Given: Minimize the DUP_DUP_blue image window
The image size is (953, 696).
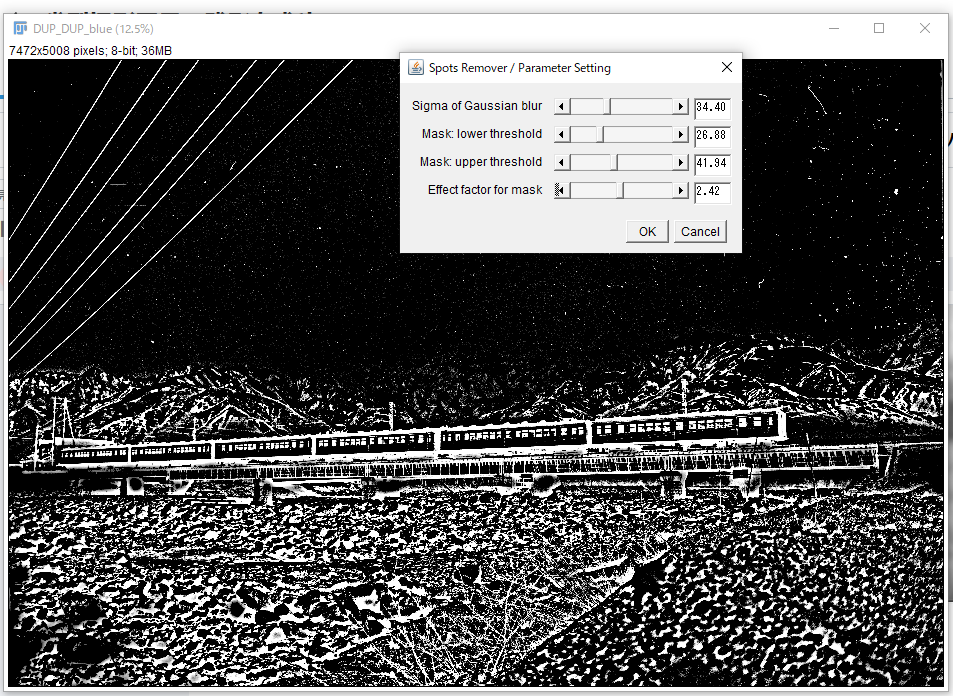Looking at the screenshot, I should [834, 28].
